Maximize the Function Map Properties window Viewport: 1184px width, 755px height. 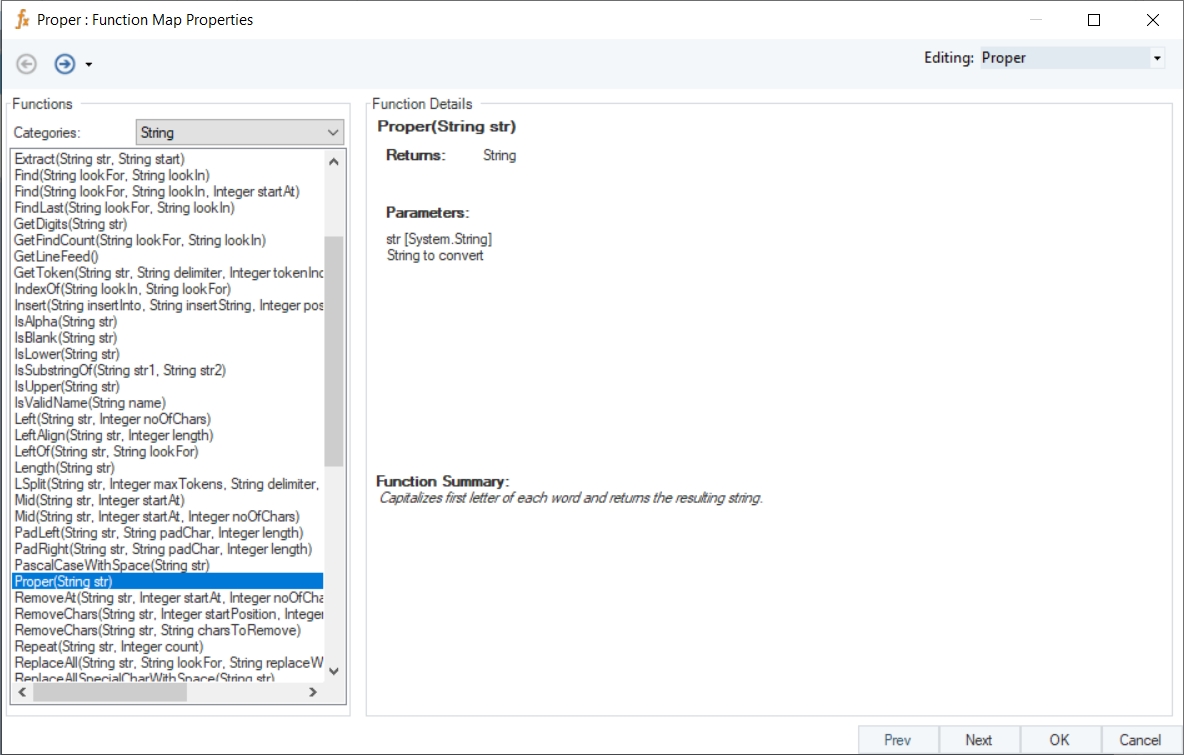(1094, 20)
